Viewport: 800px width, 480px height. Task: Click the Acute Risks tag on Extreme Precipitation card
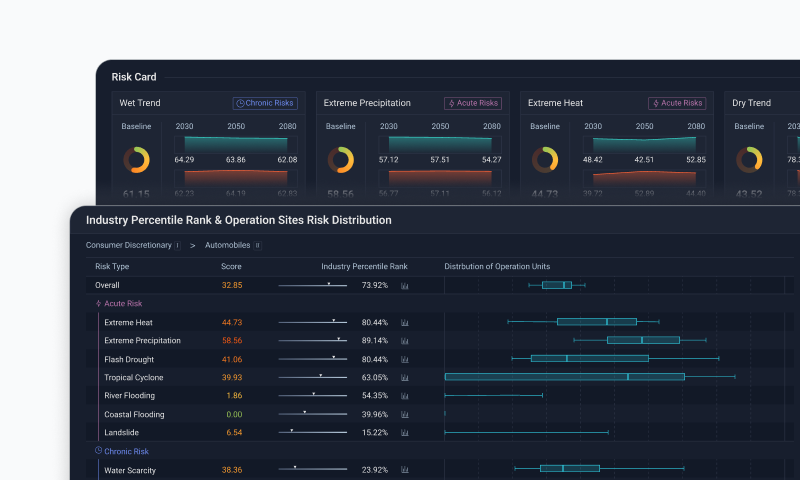coord(473,103)
